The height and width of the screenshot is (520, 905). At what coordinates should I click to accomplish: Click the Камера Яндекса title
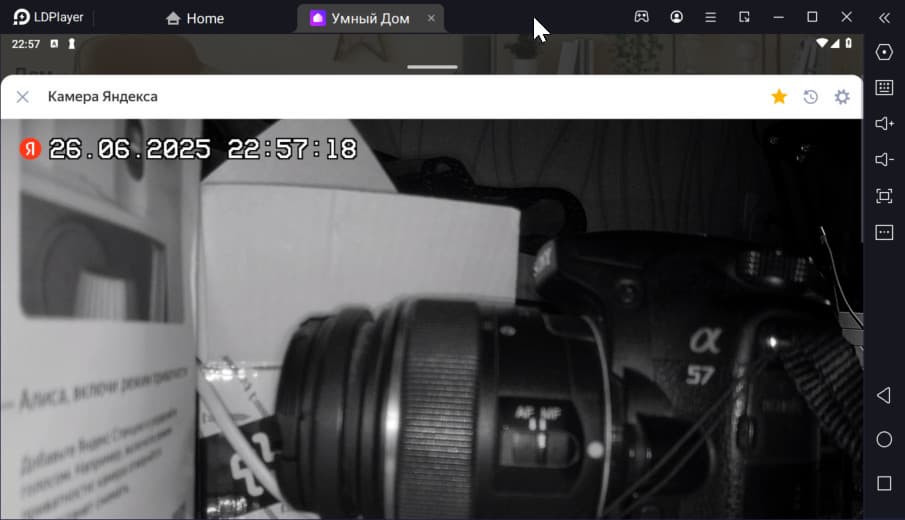(x=103, y=96)
